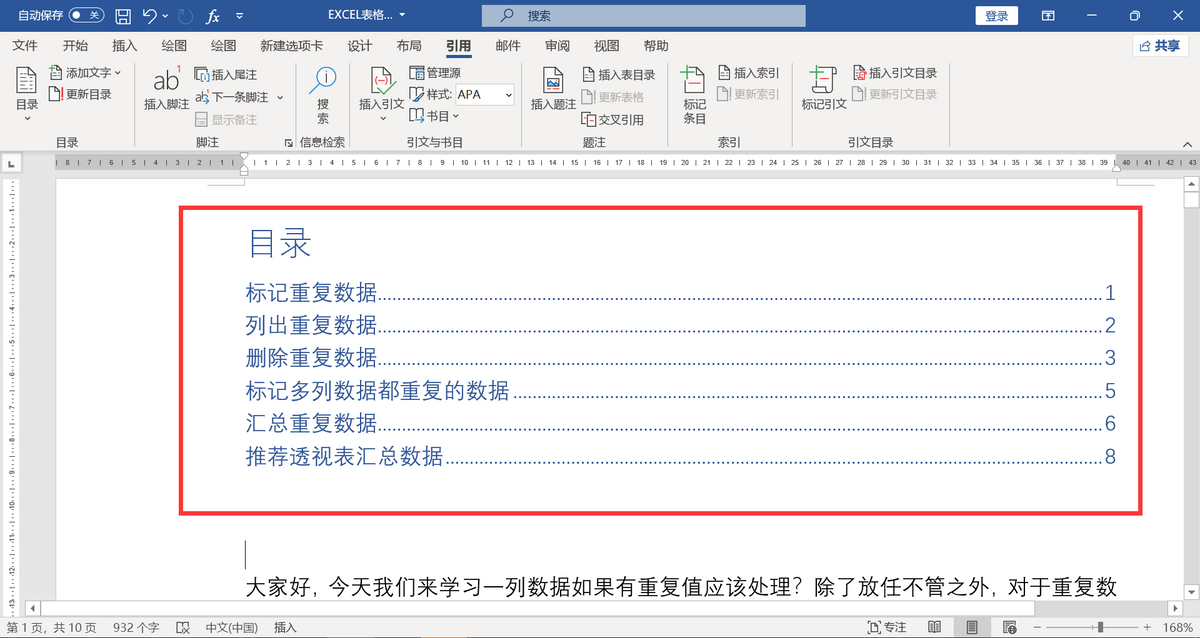1200x638 pixels.
Task: Toggle the AutoSave switch
Action: tap(86, 16)
